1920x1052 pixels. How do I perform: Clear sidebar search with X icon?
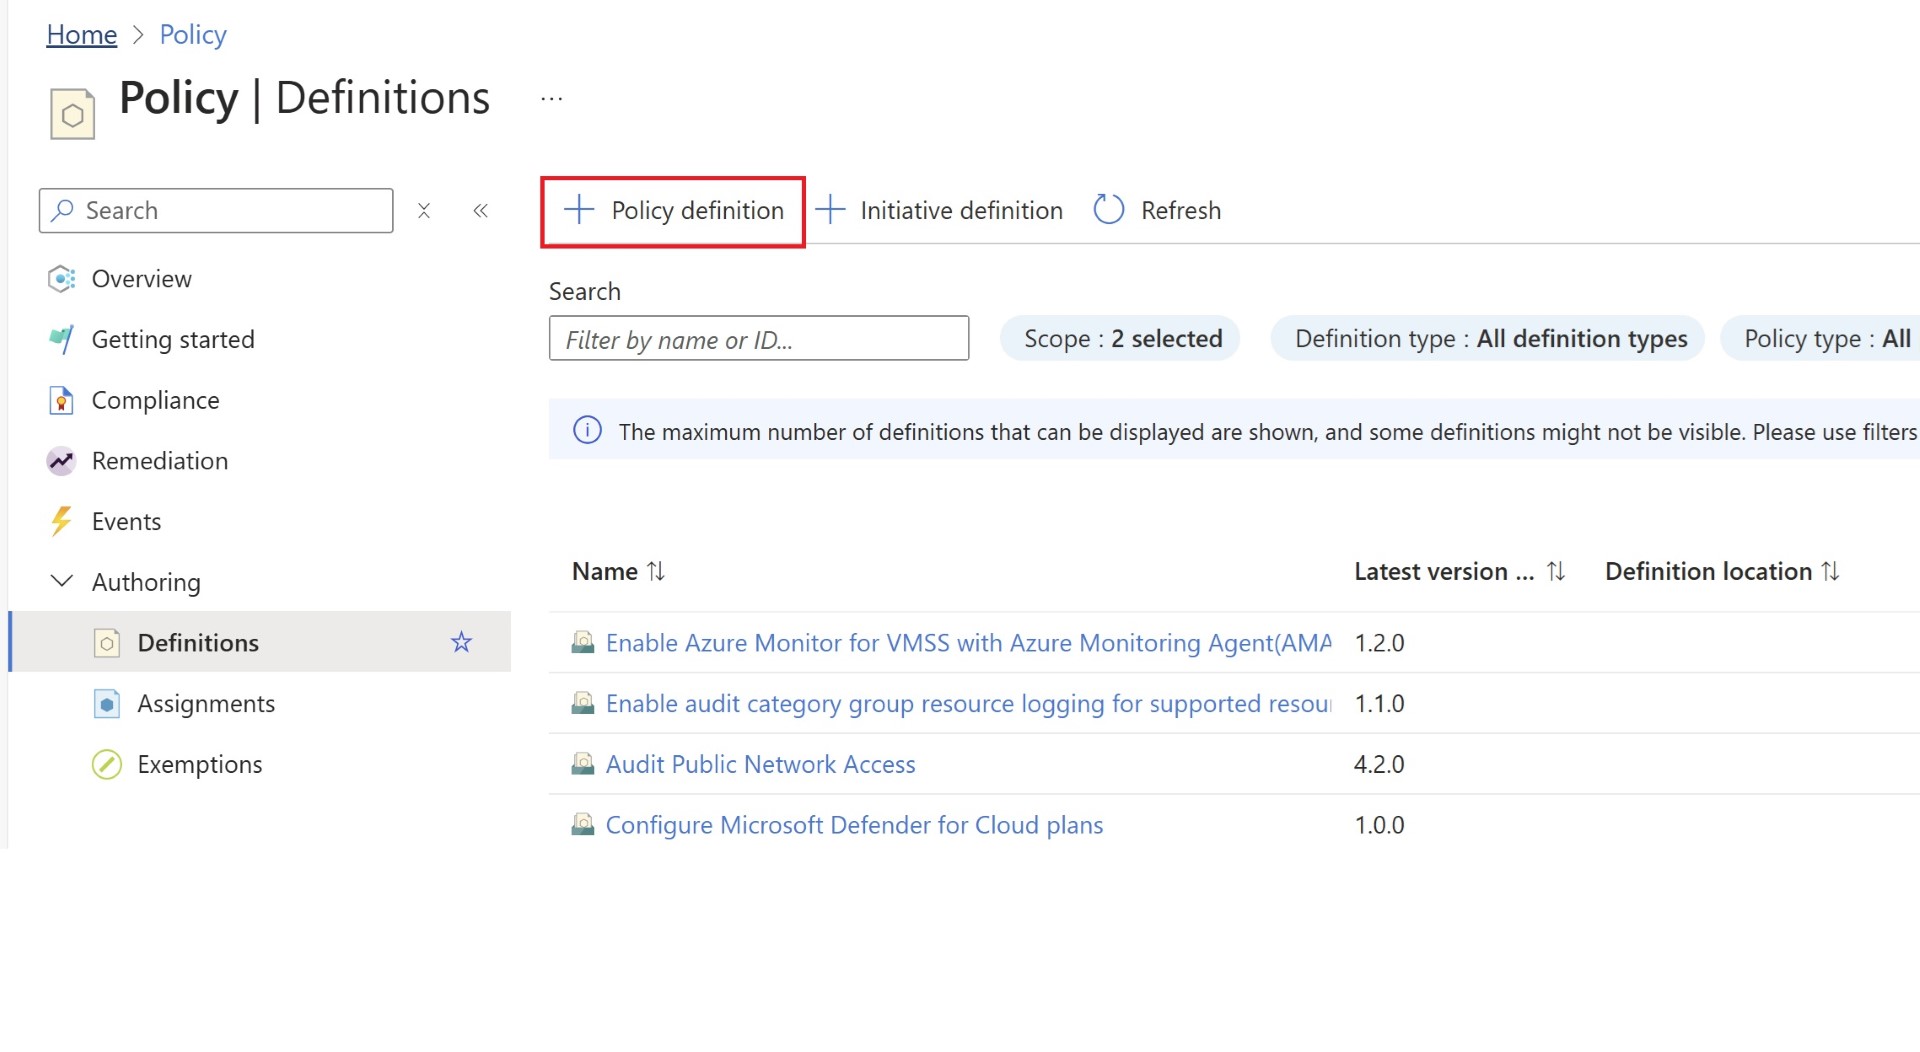point(424,211)
